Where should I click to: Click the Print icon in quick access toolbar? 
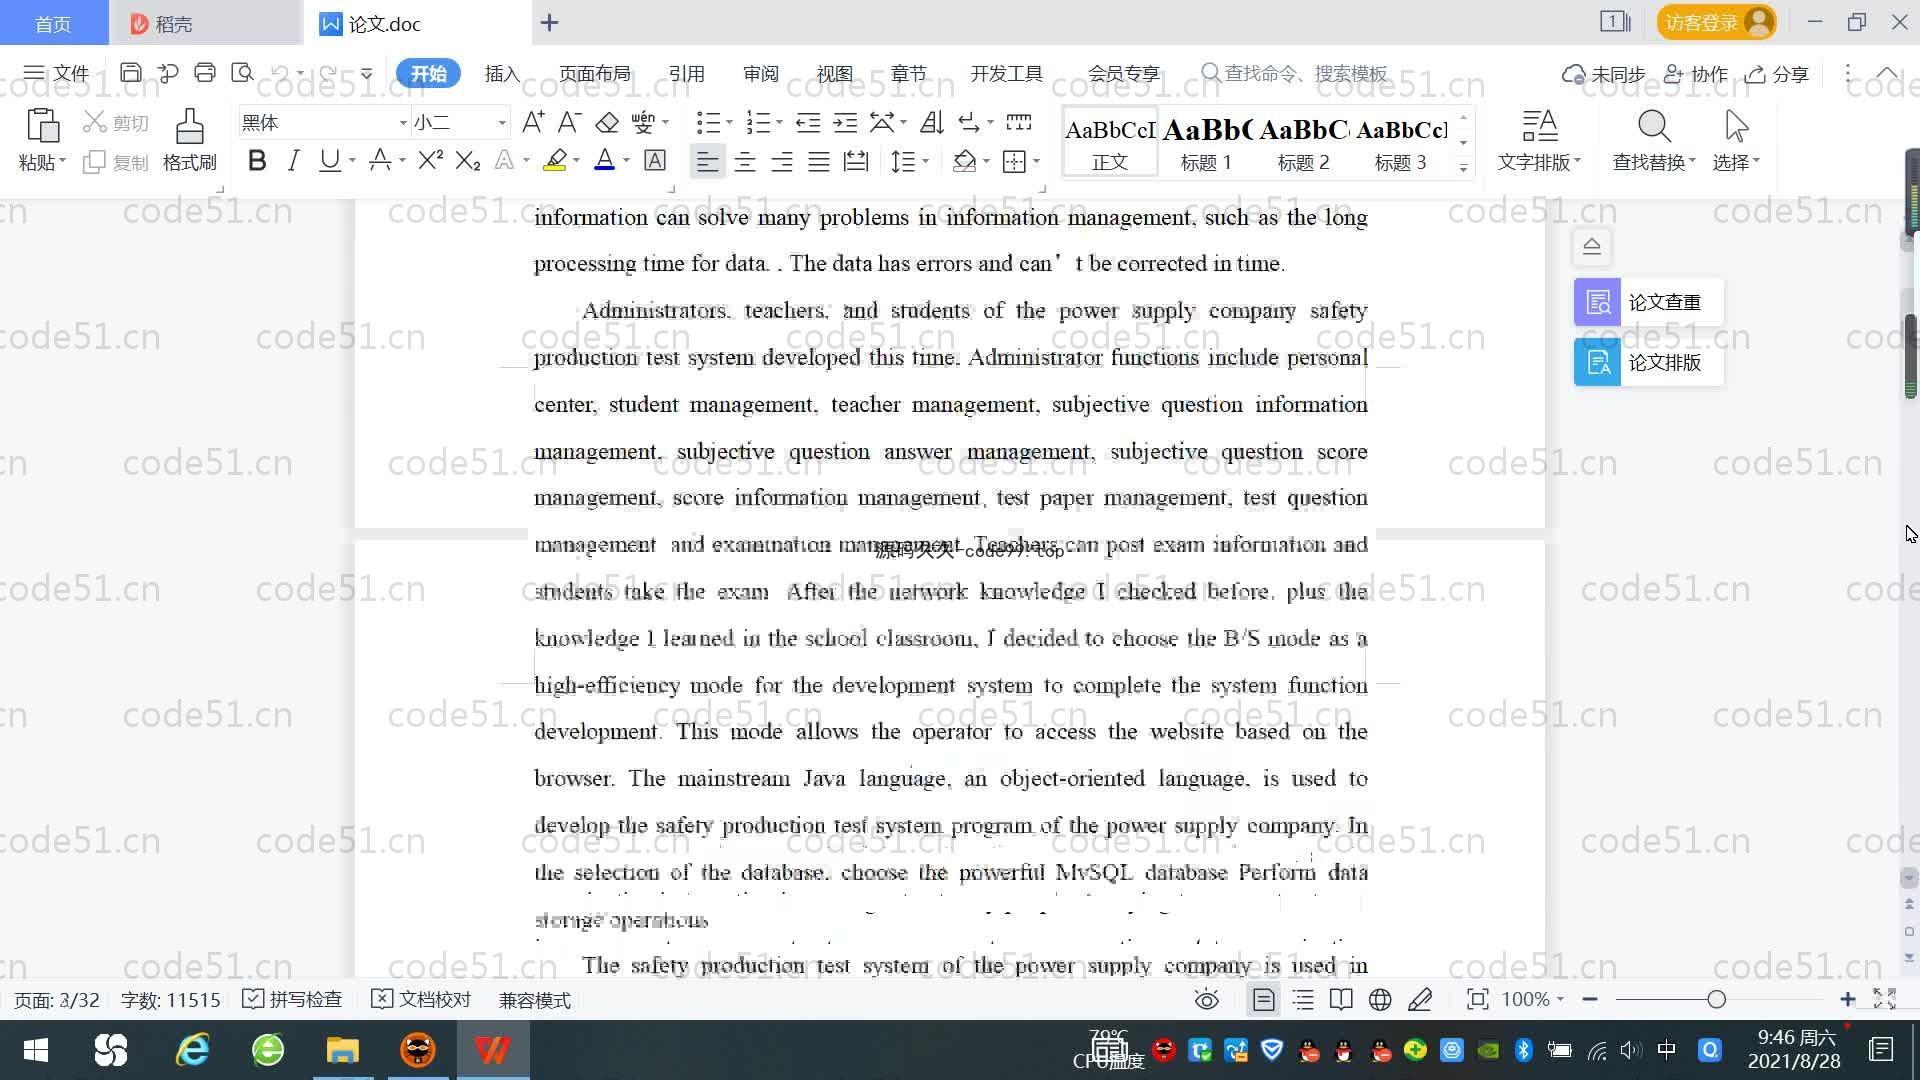(205, 73)
